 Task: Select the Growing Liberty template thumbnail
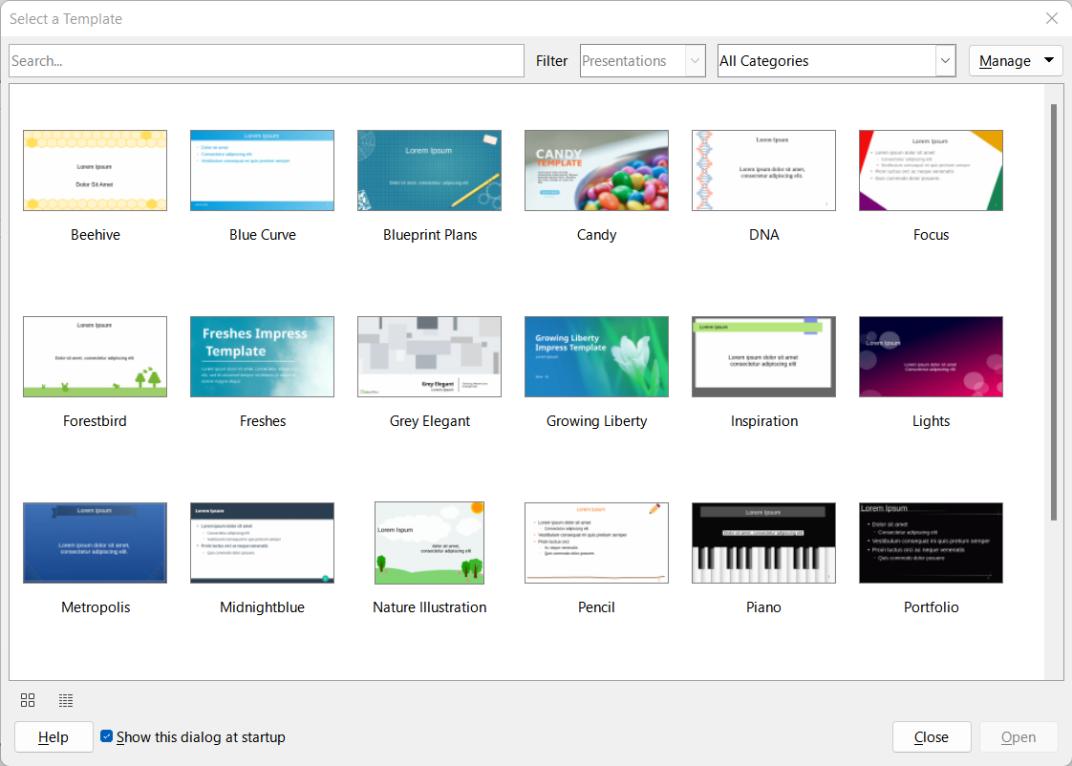click(597, 356)
